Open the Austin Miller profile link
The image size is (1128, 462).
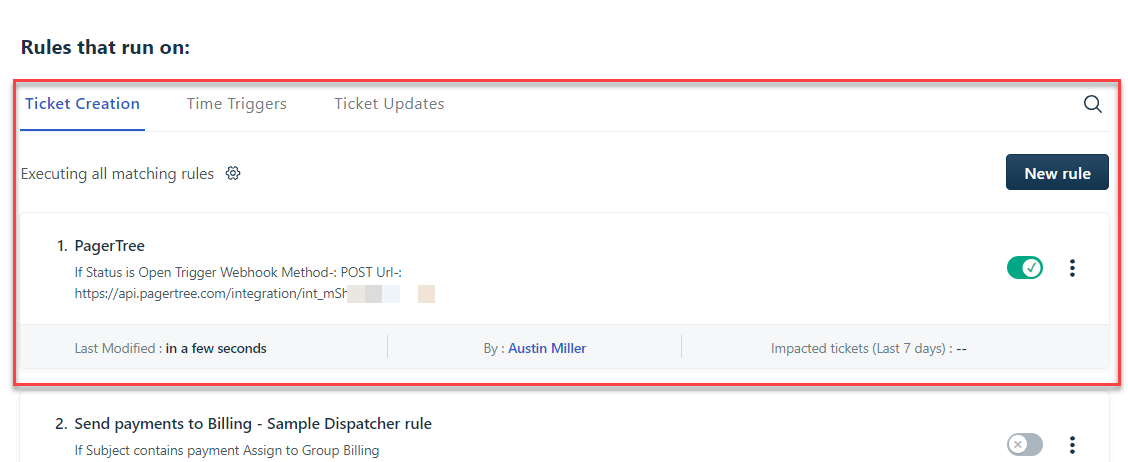[547, 348]
